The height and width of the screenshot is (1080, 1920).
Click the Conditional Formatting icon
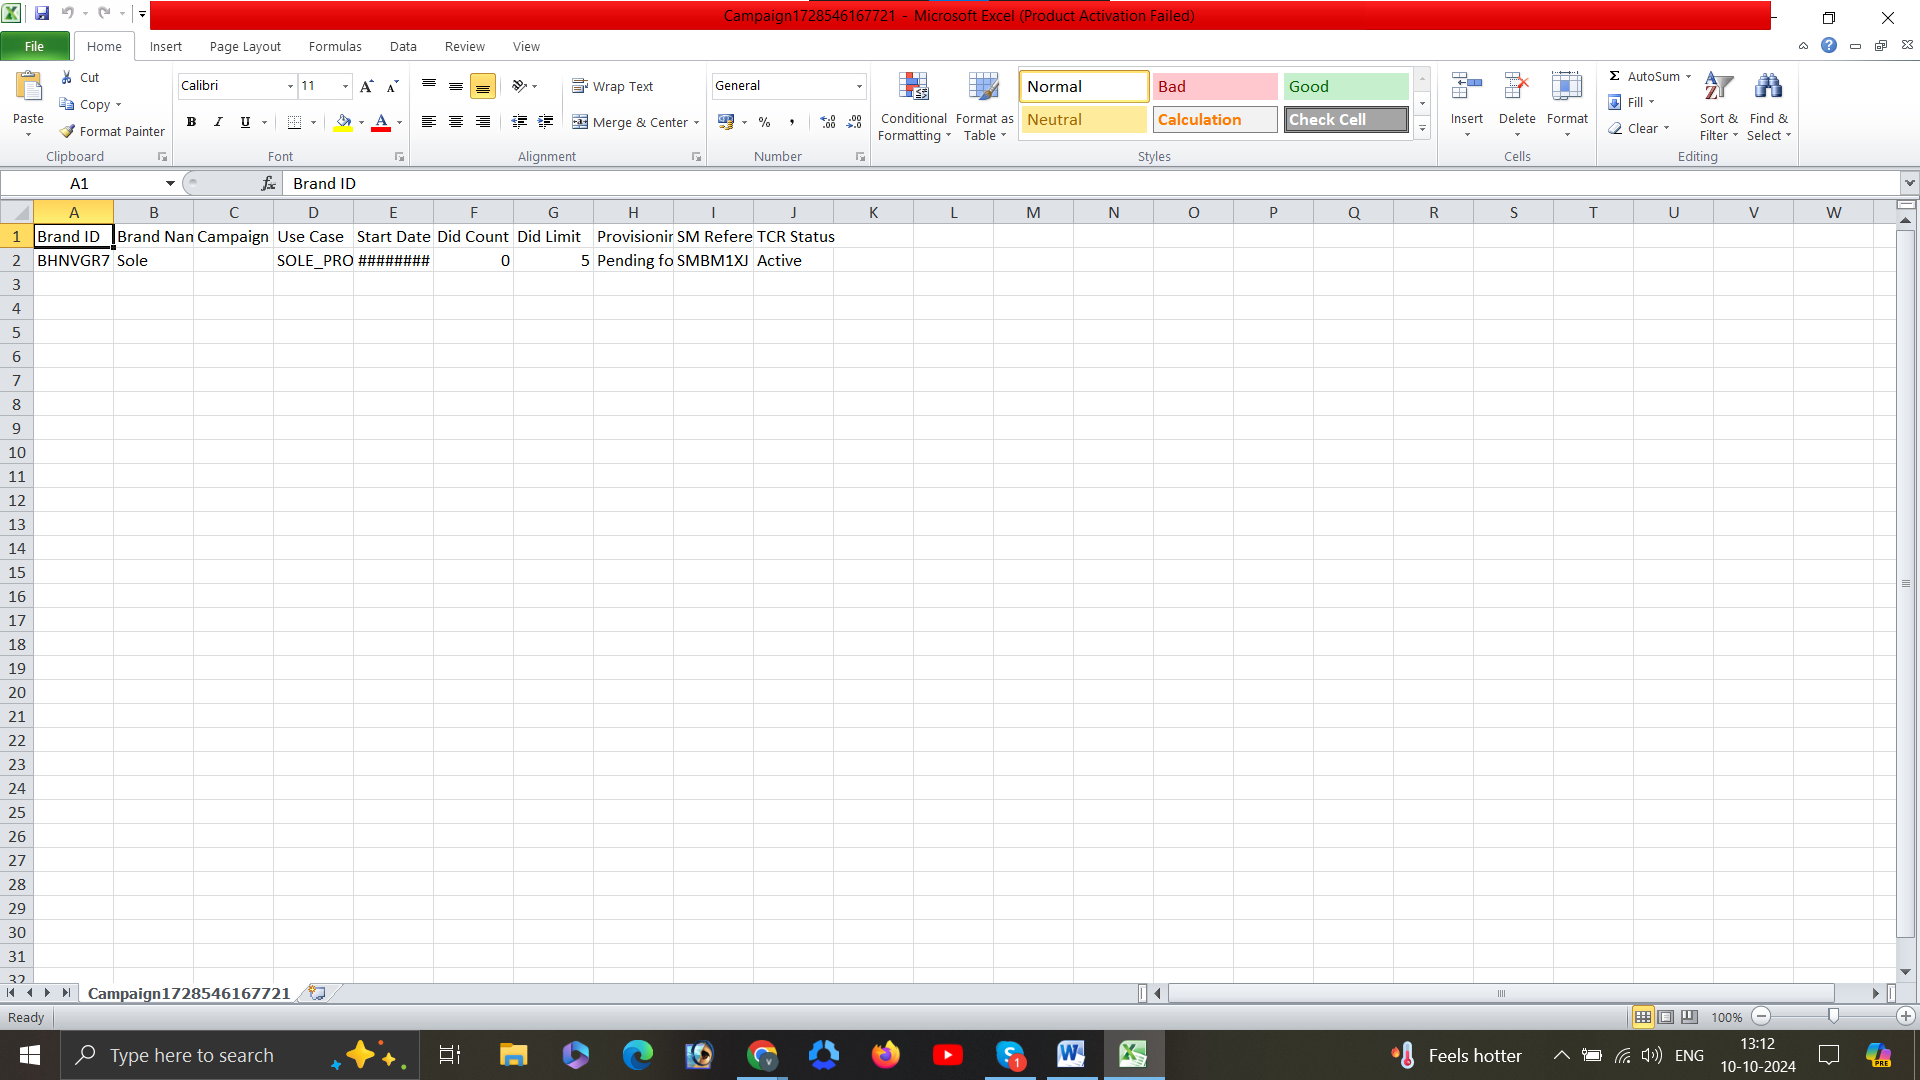click(913, 88)
